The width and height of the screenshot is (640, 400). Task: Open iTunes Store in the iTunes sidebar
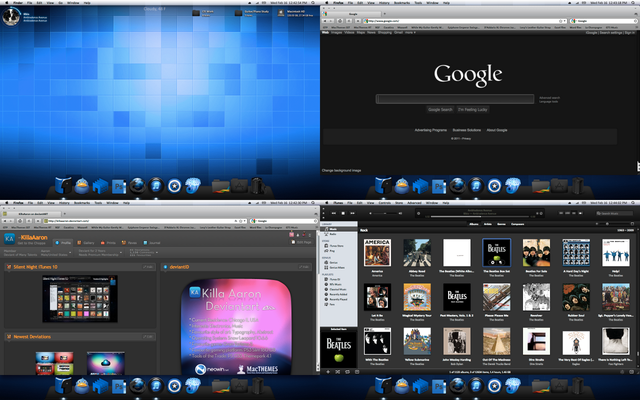[x=339, y=246]
